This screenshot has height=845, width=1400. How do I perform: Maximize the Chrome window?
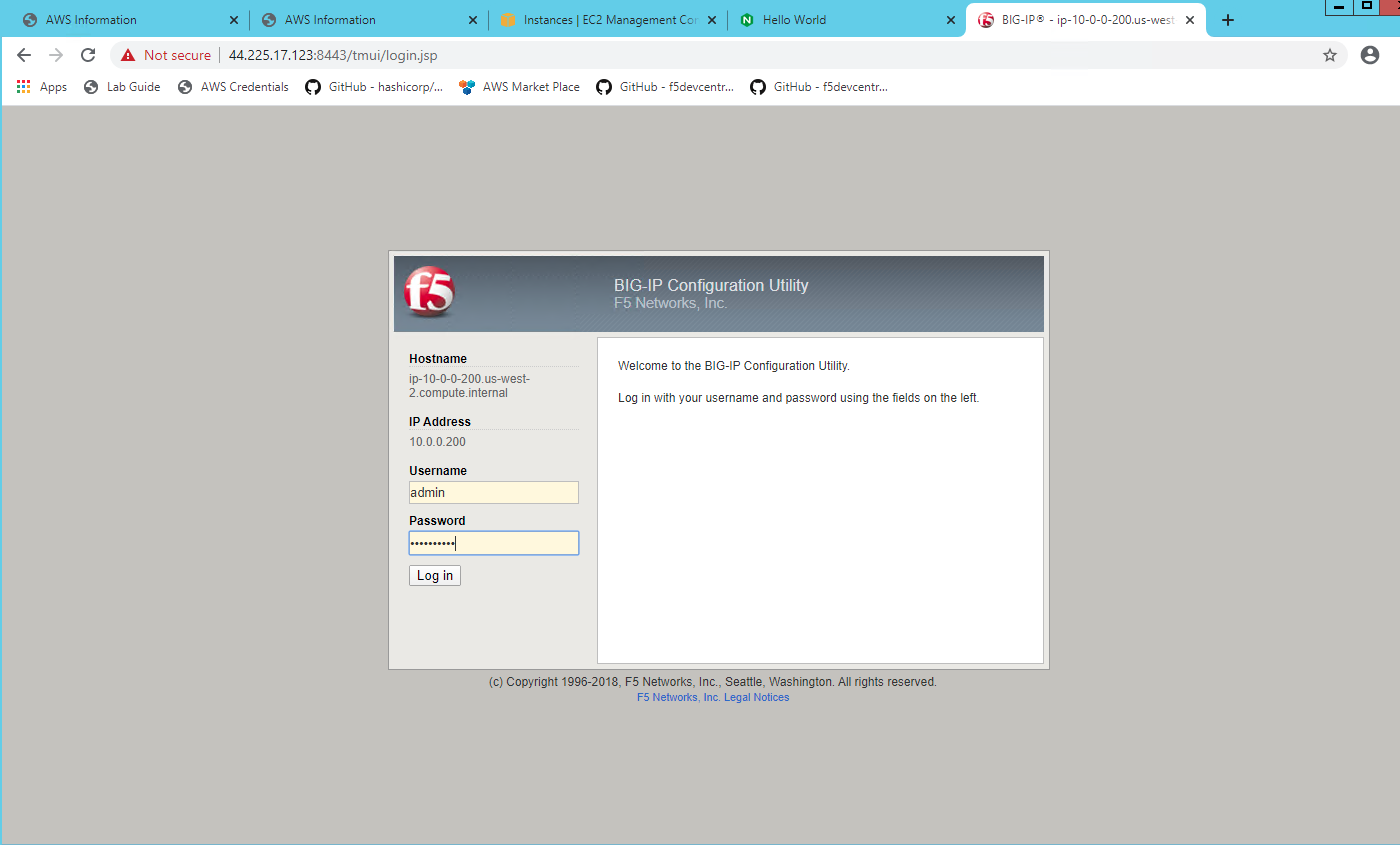pyautogui.click(x=1367, y=6)
